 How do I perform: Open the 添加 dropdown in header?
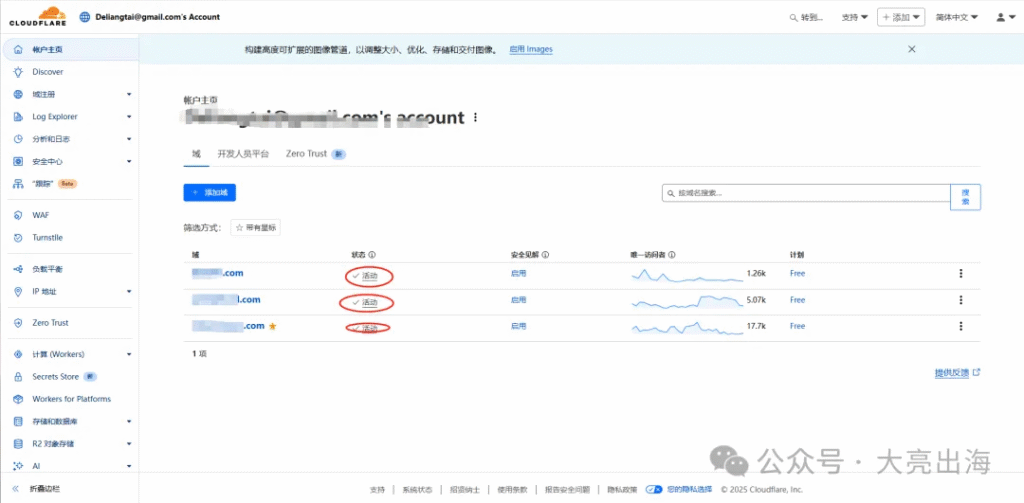tap(901, 18)
